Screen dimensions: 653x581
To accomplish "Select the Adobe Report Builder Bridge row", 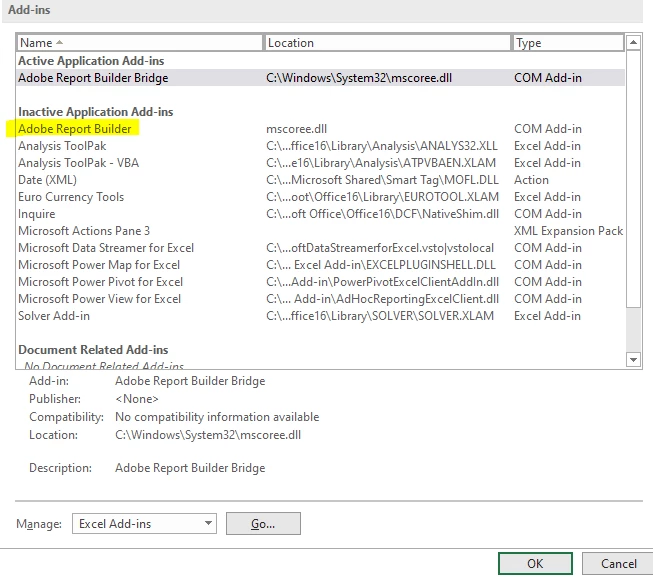I will 320,78.
